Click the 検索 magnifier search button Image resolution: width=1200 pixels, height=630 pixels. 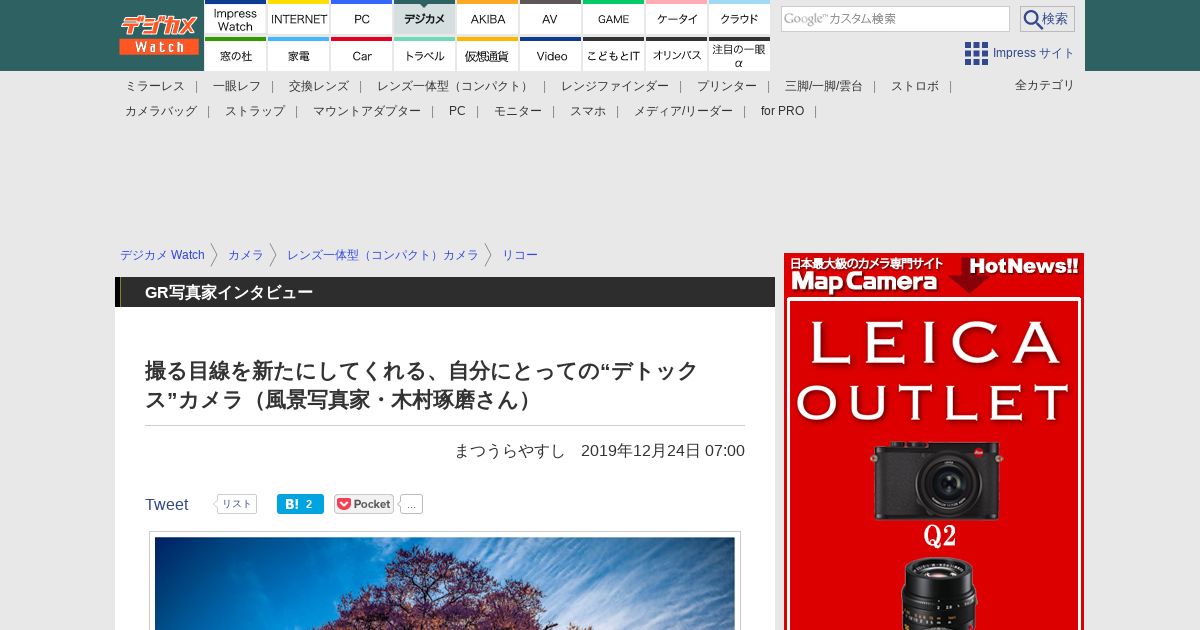point(1047,19)
